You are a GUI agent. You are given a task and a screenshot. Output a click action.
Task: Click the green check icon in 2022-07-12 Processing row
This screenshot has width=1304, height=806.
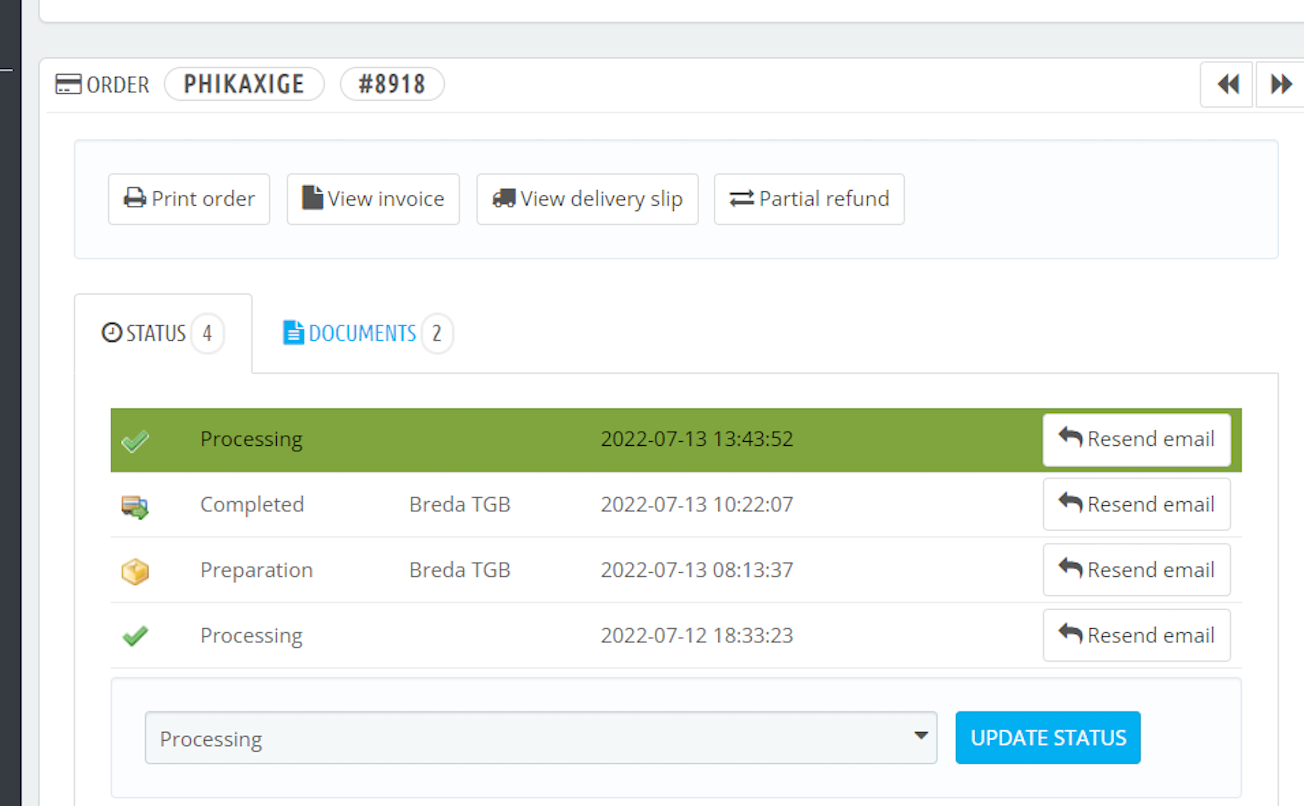coord(135,635)
